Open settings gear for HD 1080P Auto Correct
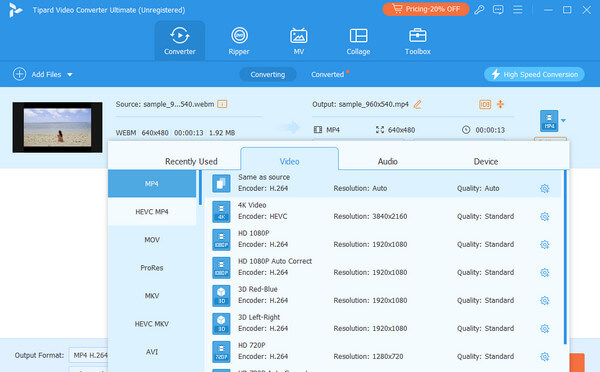 (545, 272)
